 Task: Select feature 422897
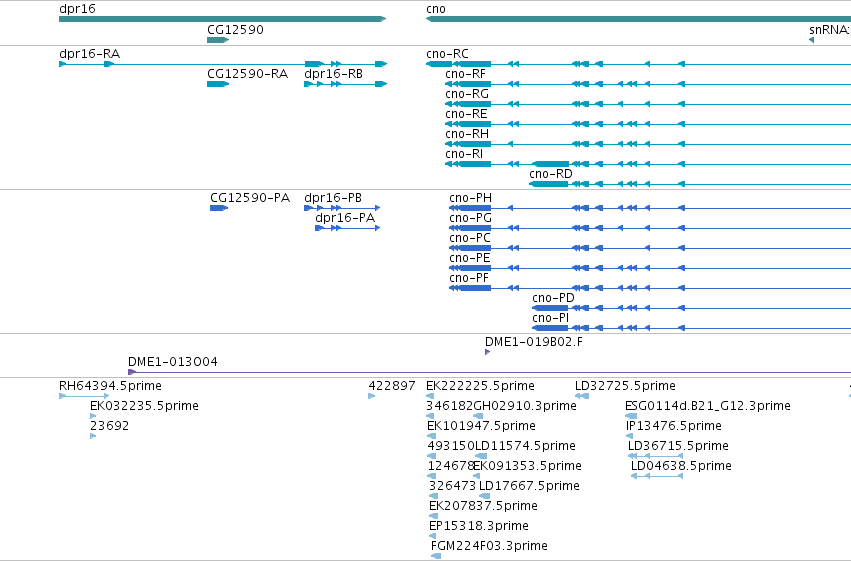click(372, 396)
